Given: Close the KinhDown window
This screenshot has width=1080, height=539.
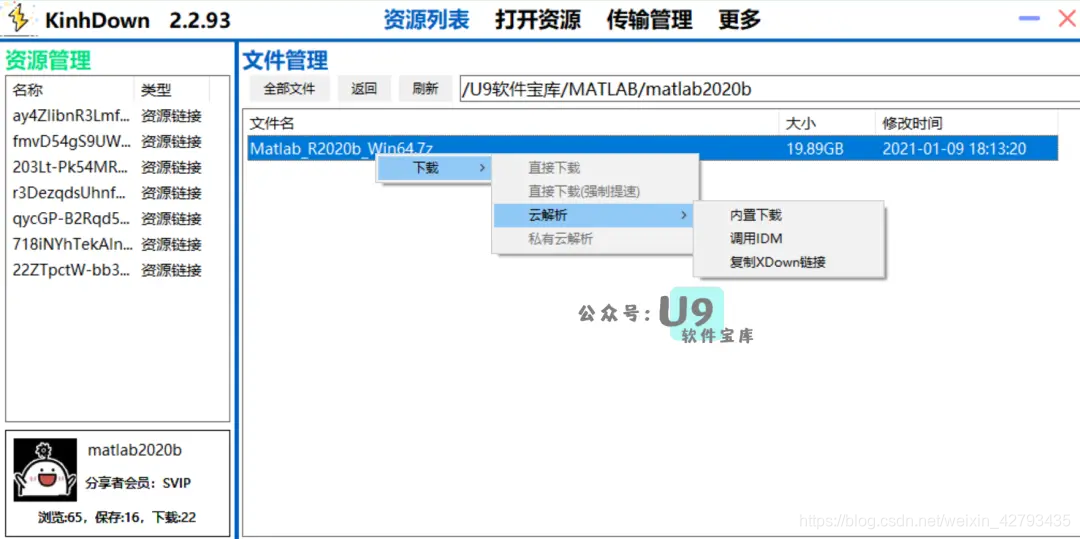Looking at the screenshot, I should coord(1067,19).
